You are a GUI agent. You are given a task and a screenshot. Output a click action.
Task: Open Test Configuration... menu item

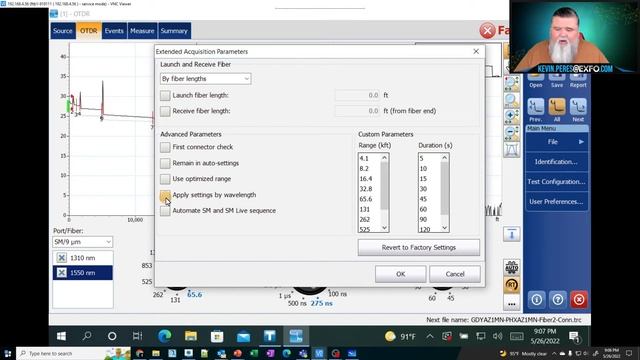[557, 182]
